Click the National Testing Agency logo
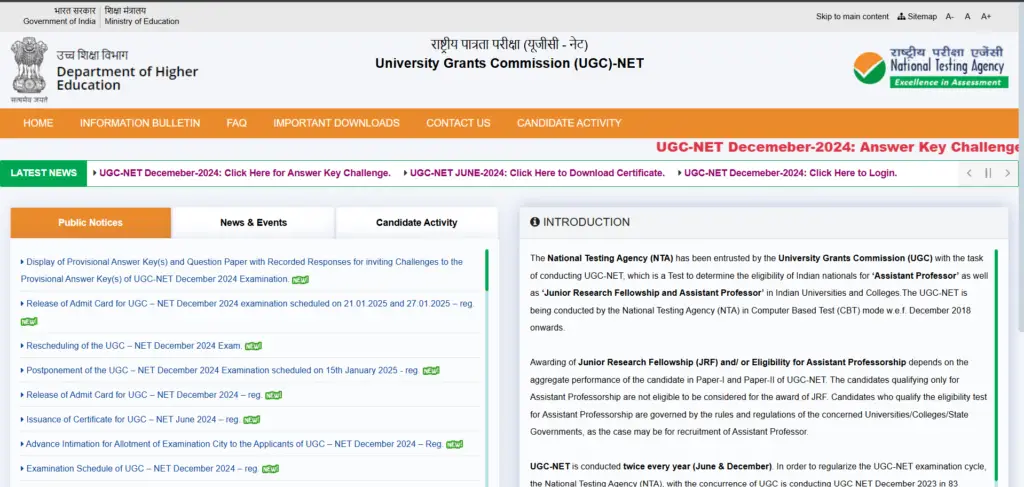The width and height of the screenshot is (1024, 487). [931, 68]
